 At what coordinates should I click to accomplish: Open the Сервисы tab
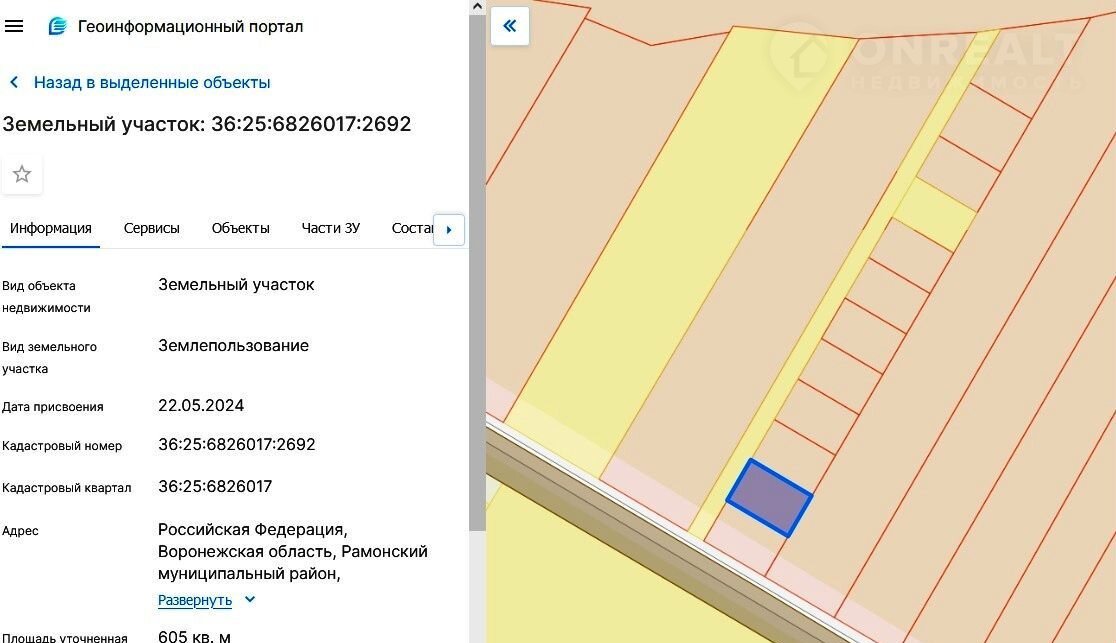click(x=152, y=228)
